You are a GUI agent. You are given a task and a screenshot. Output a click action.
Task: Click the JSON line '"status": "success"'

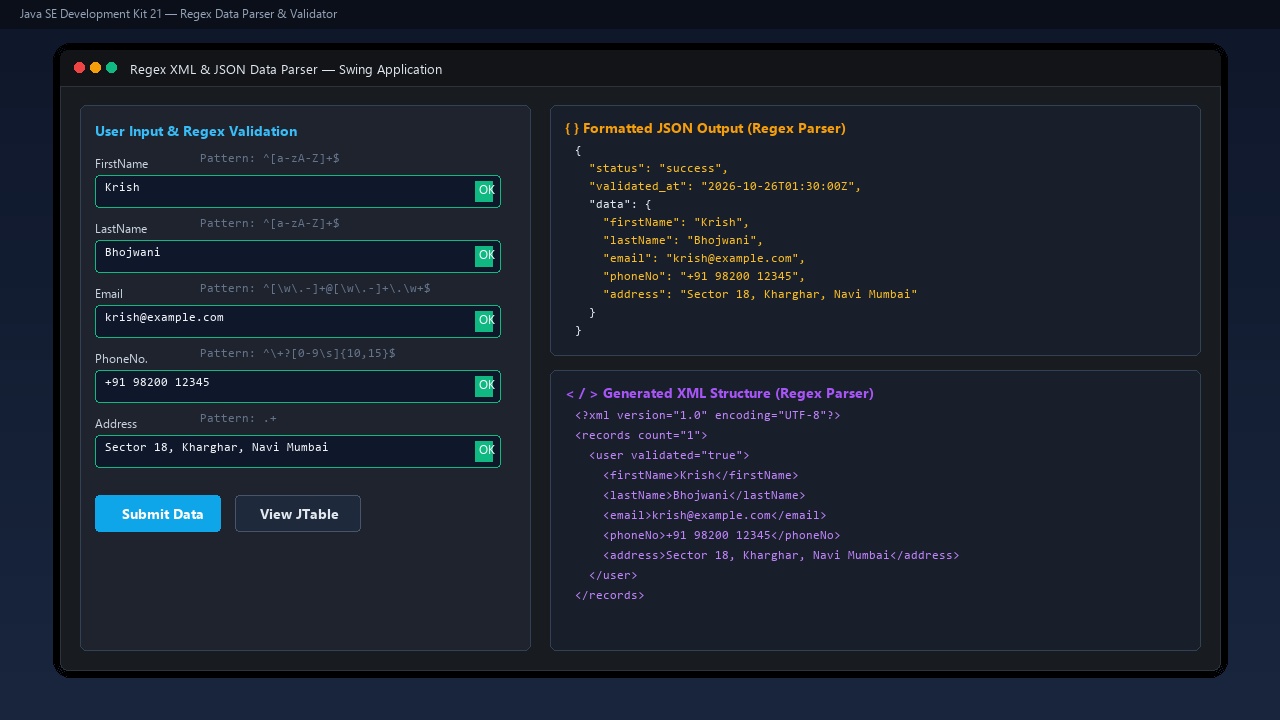pyautogui.click(x=659, y=168)
